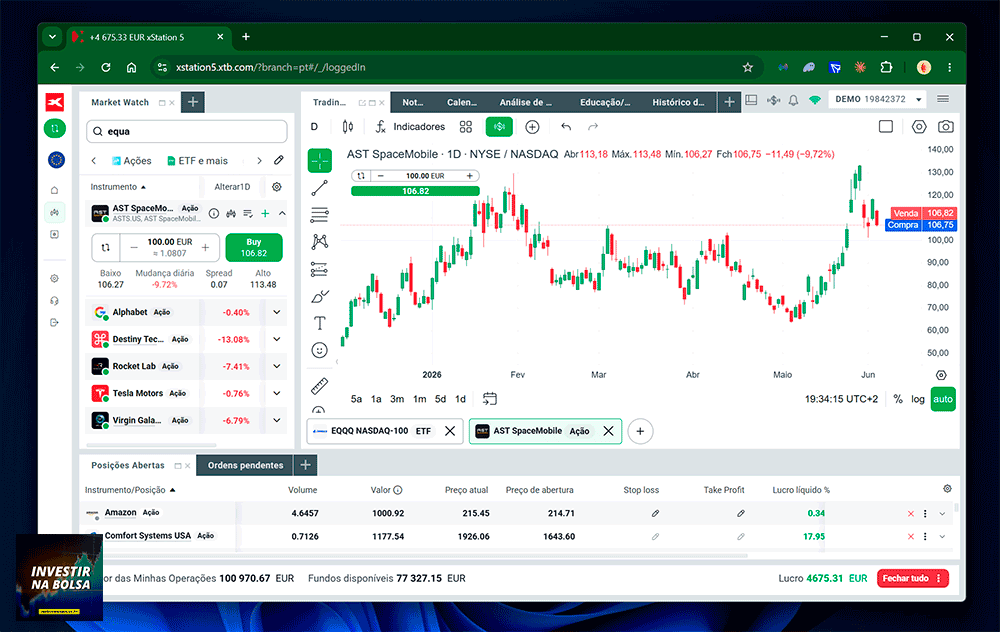Switch to the Ordens pendentes tab

tap(246, 466)
